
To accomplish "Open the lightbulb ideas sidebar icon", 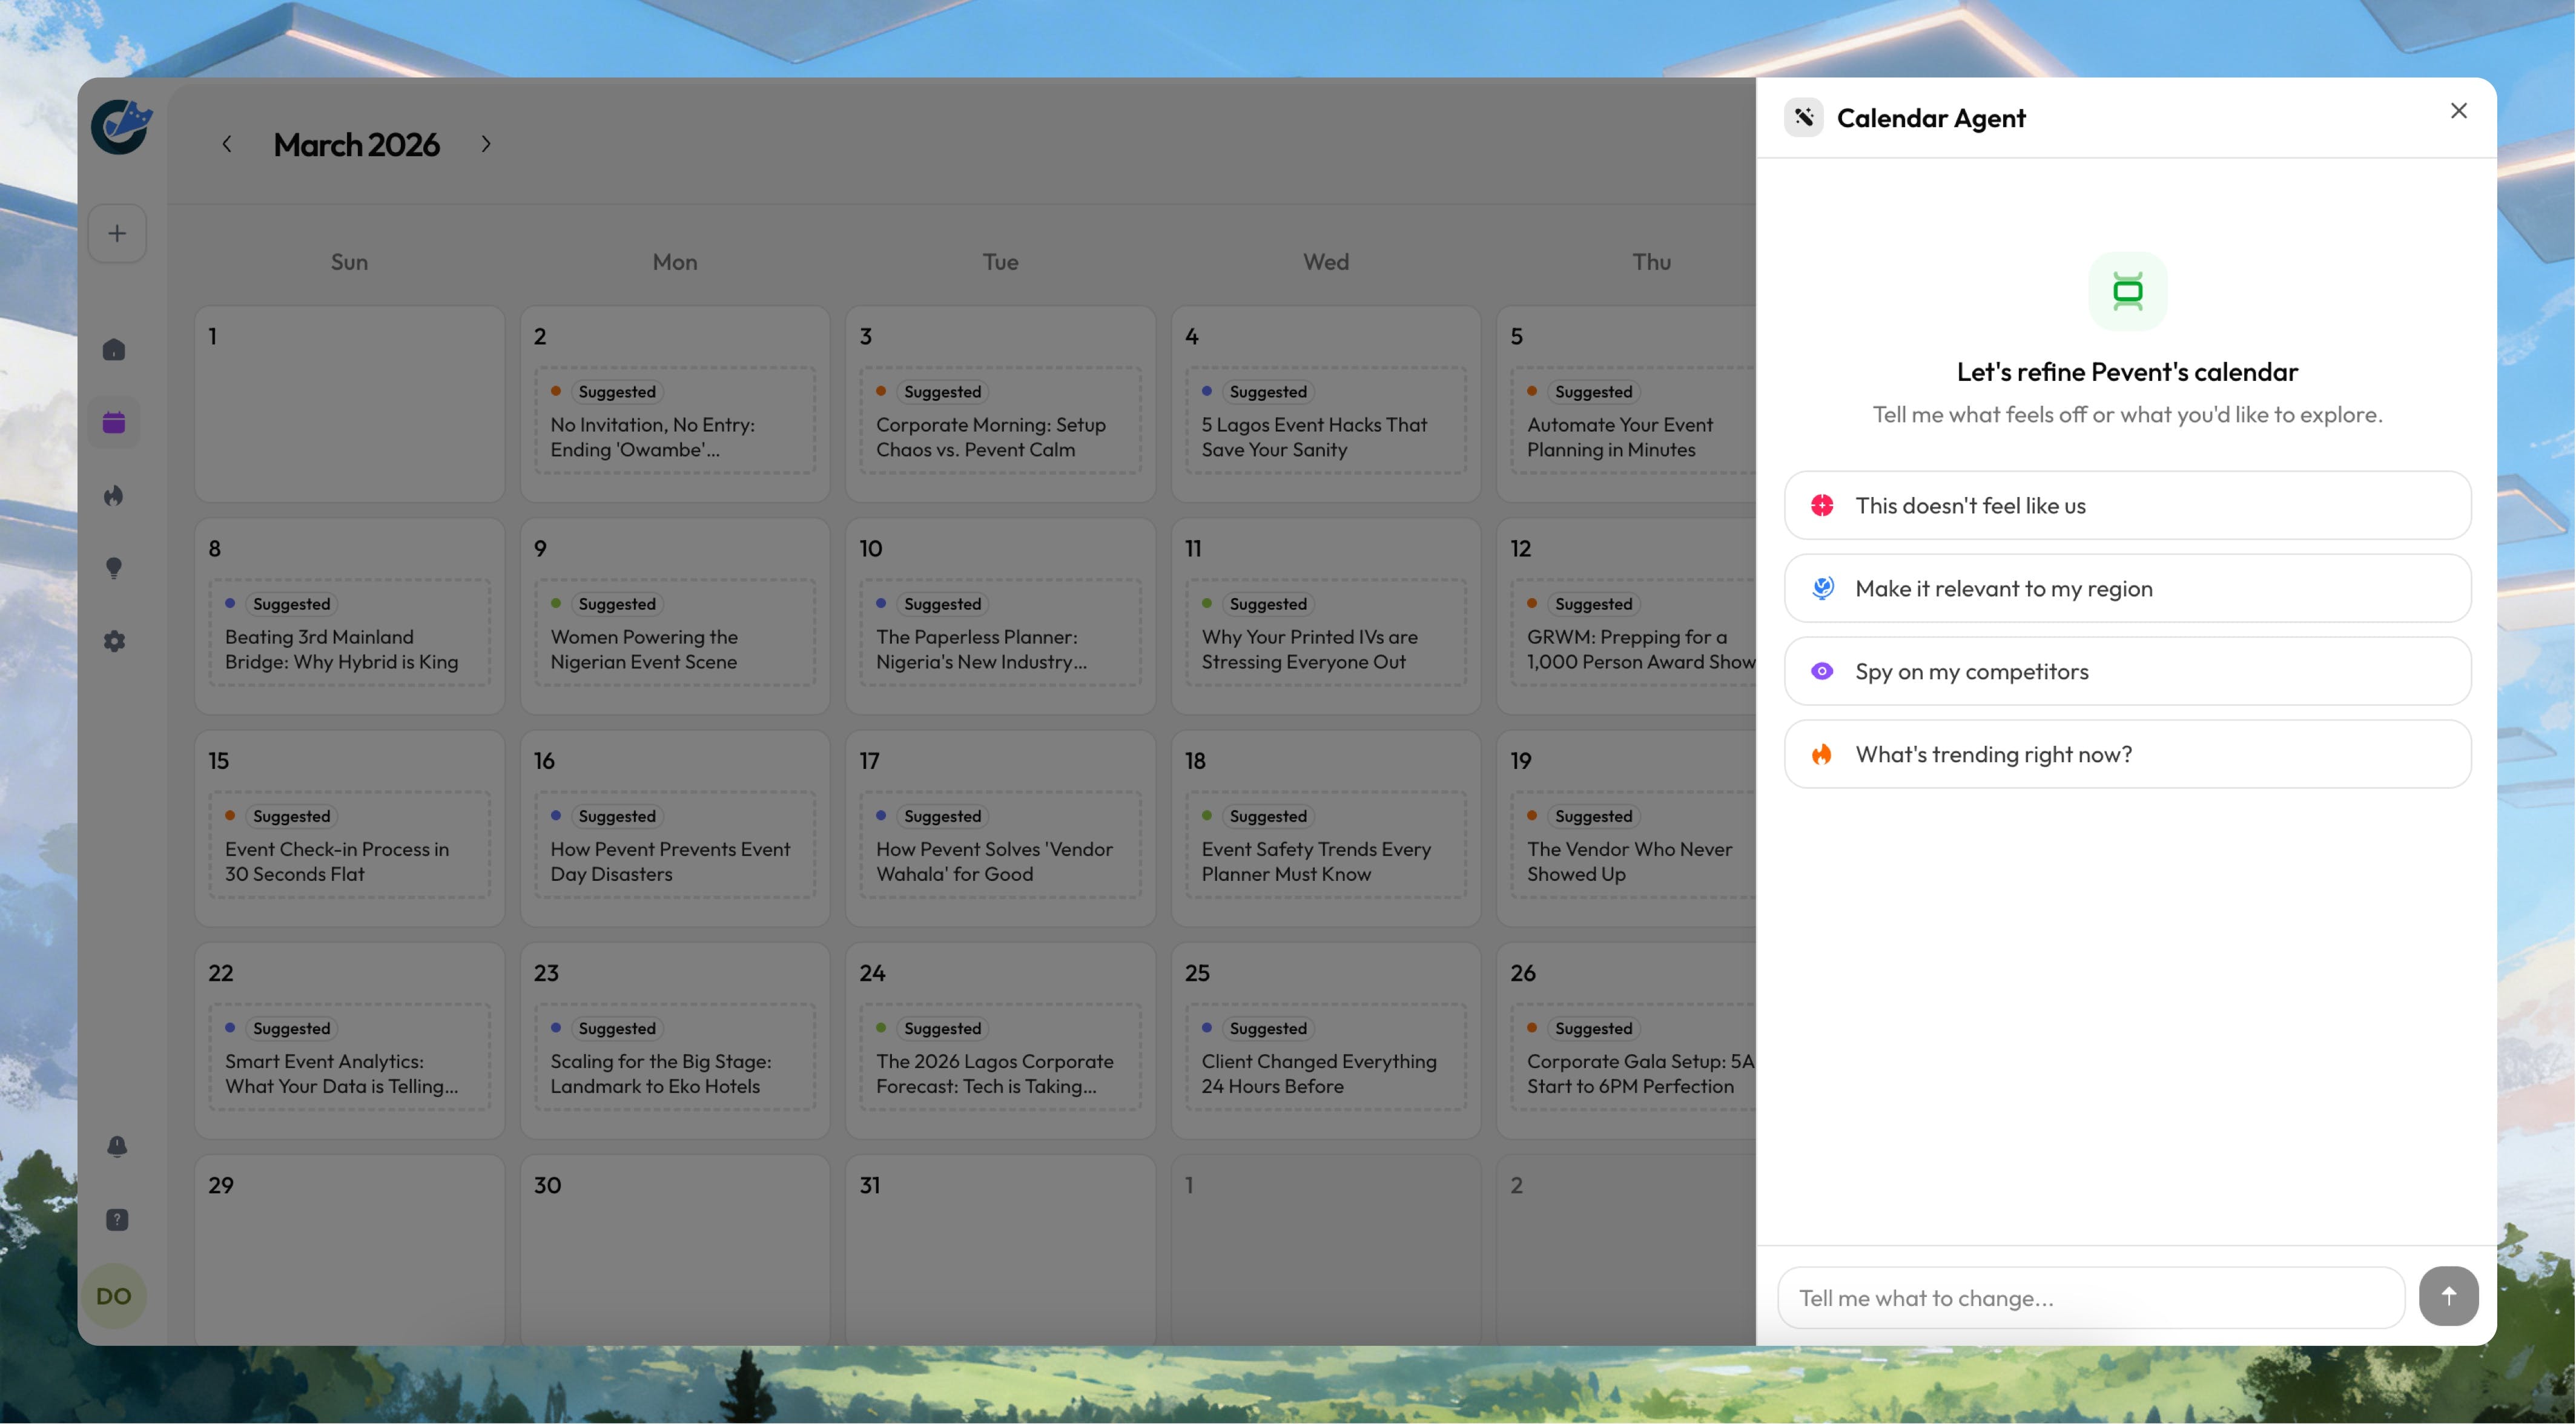I will pyautogui.click(x=114, y=568).
